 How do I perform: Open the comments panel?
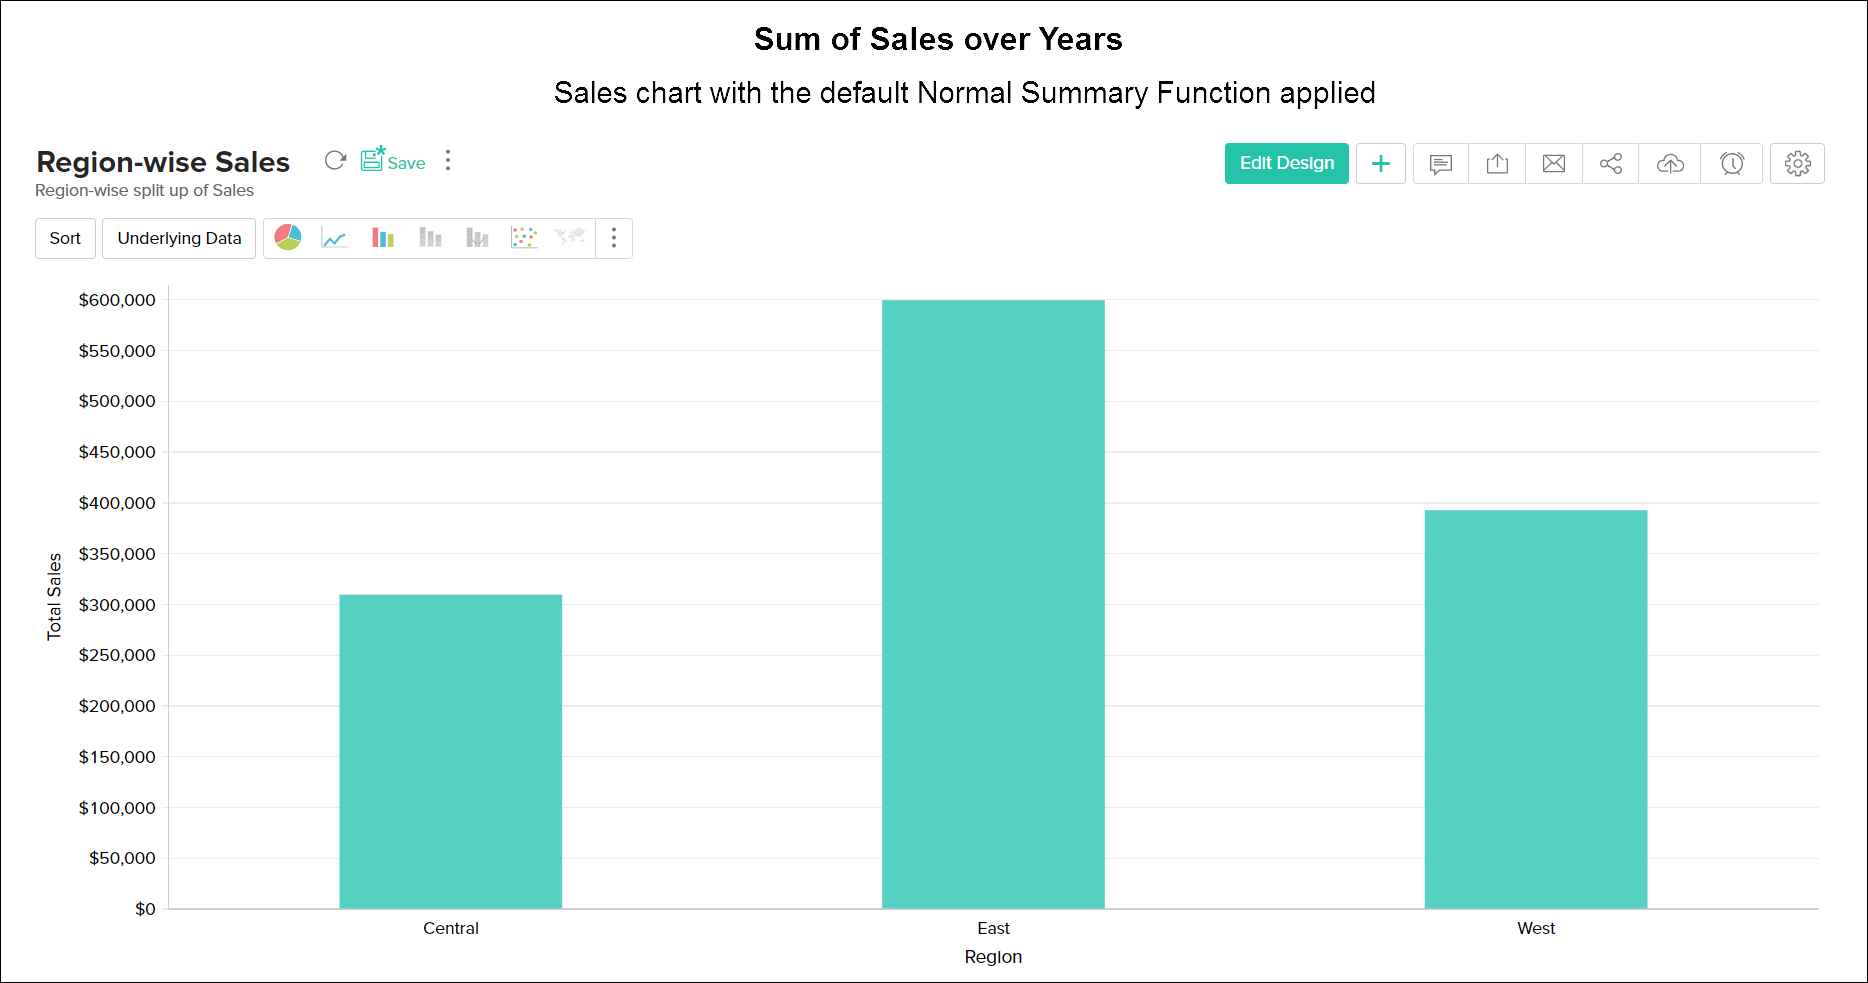(1440, 163)
